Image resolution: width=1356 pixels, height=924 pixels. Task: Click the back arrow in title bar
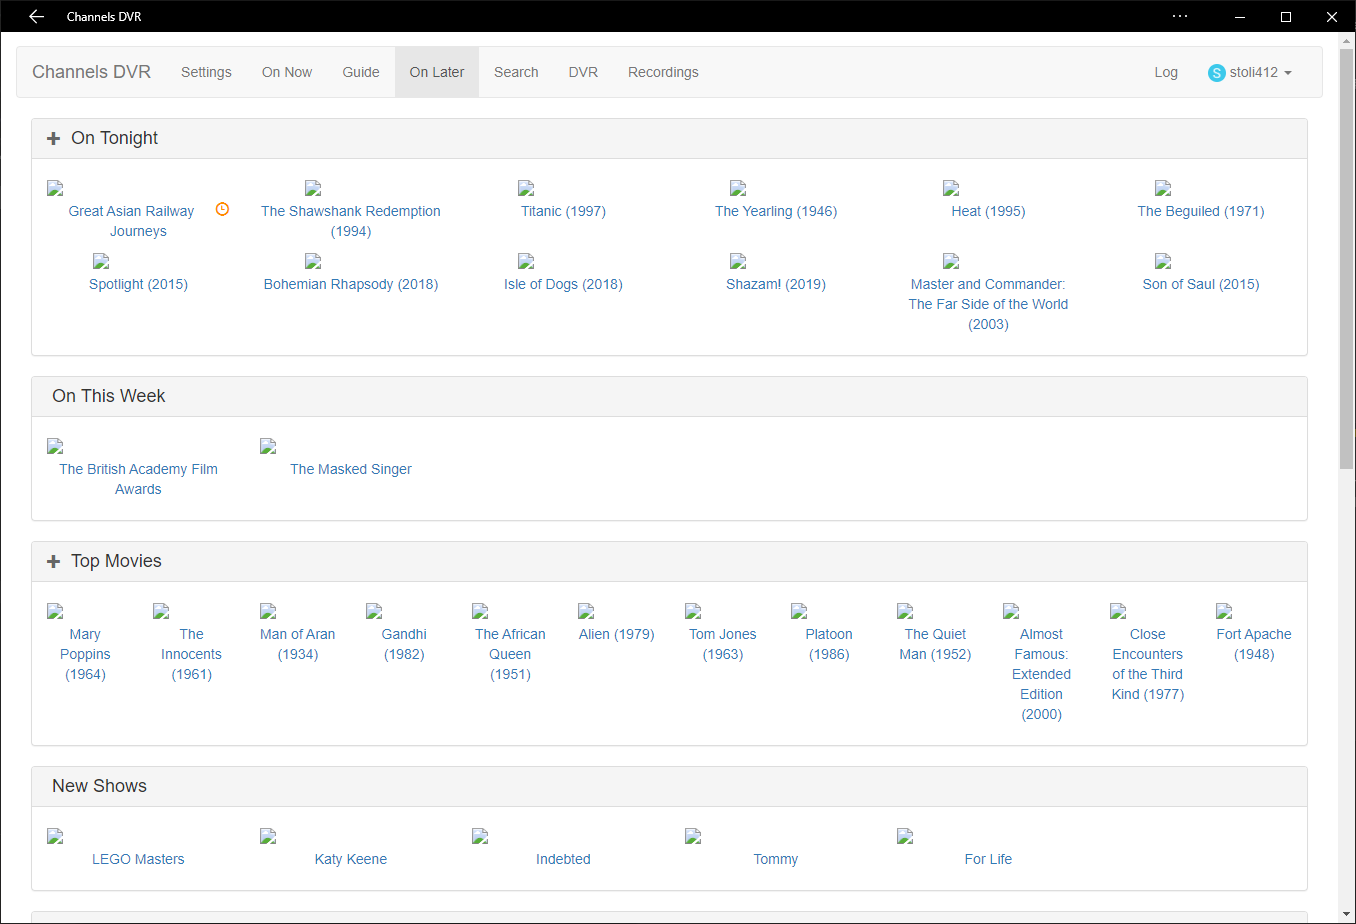click(x=37, y=16)
